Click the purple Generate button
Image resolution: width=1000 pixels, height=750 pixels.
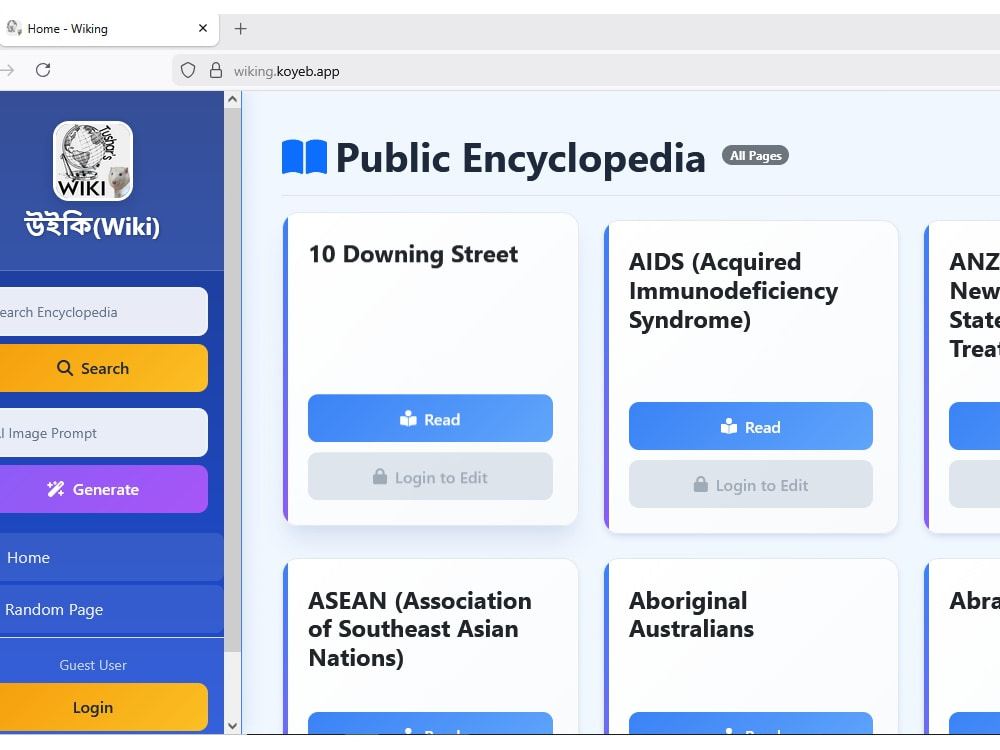[103, 489]
